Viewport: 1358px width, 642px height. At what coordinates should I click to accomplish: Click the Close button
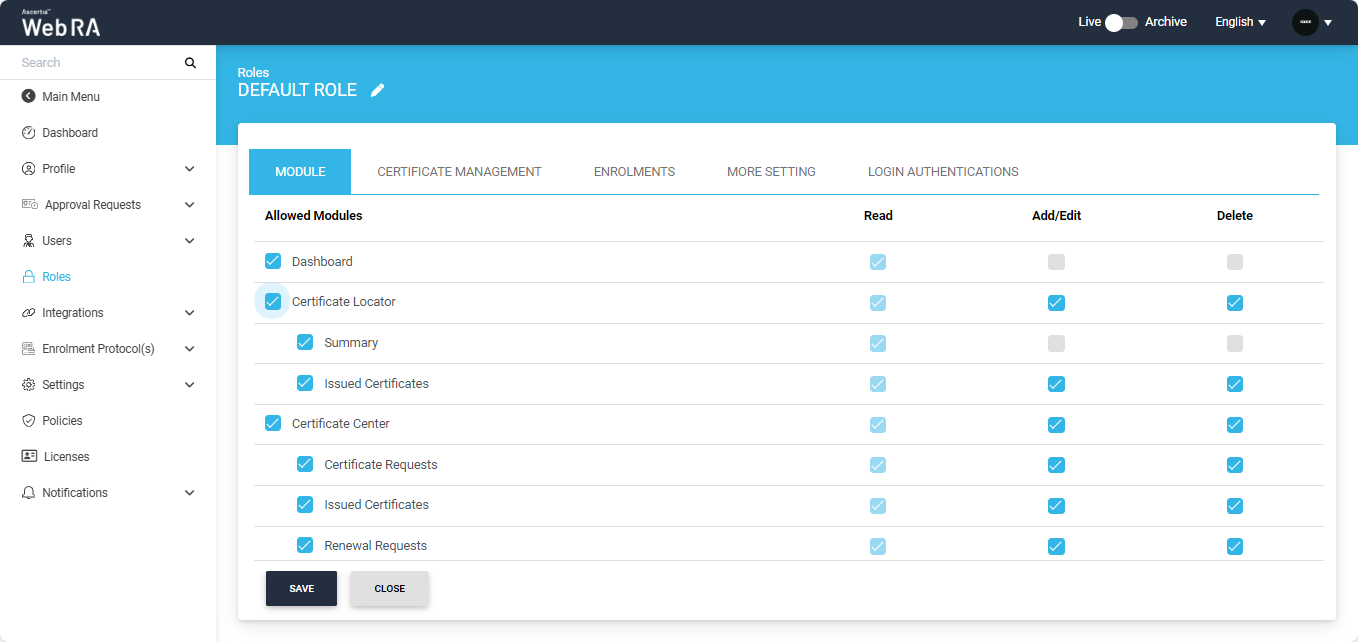click(x=389, y=589)
